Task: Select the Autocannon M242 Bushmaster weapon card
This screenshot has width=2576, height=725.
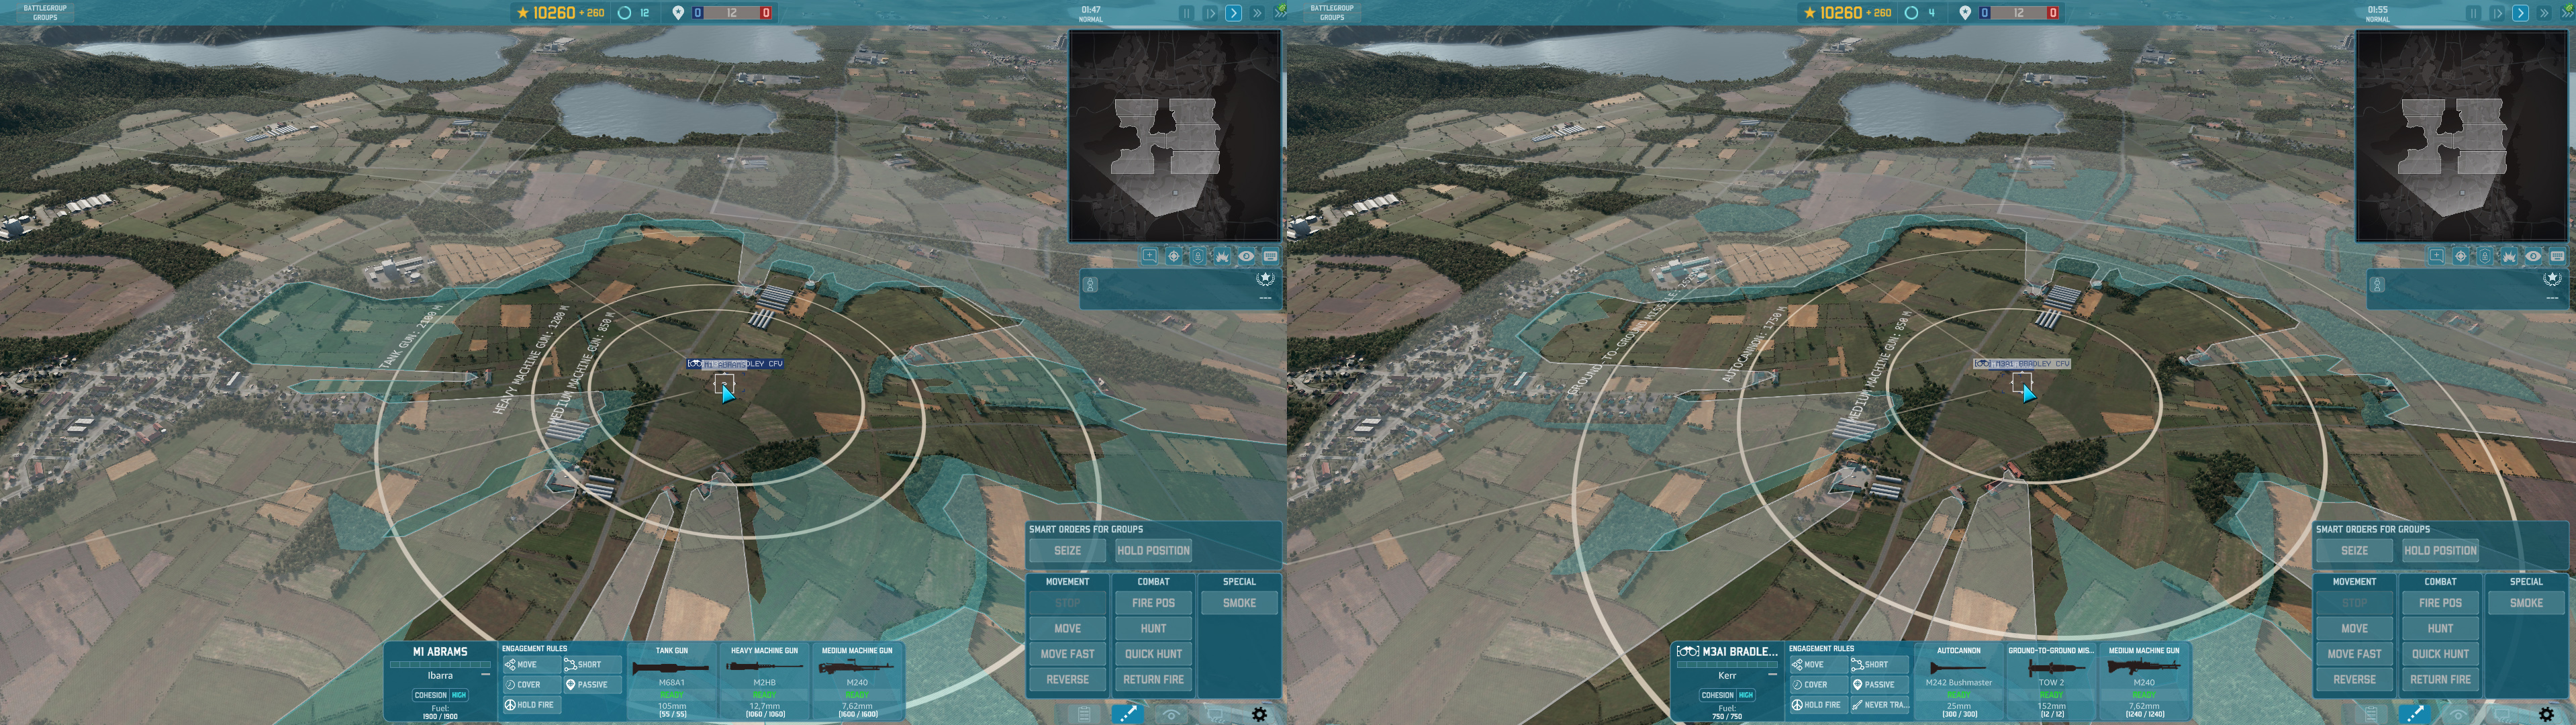Action: (x=1959, y=681)
